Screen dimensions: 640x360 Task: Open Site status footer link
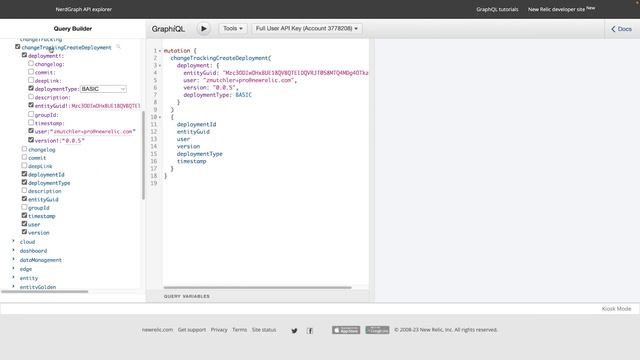[x=264, y=330]
